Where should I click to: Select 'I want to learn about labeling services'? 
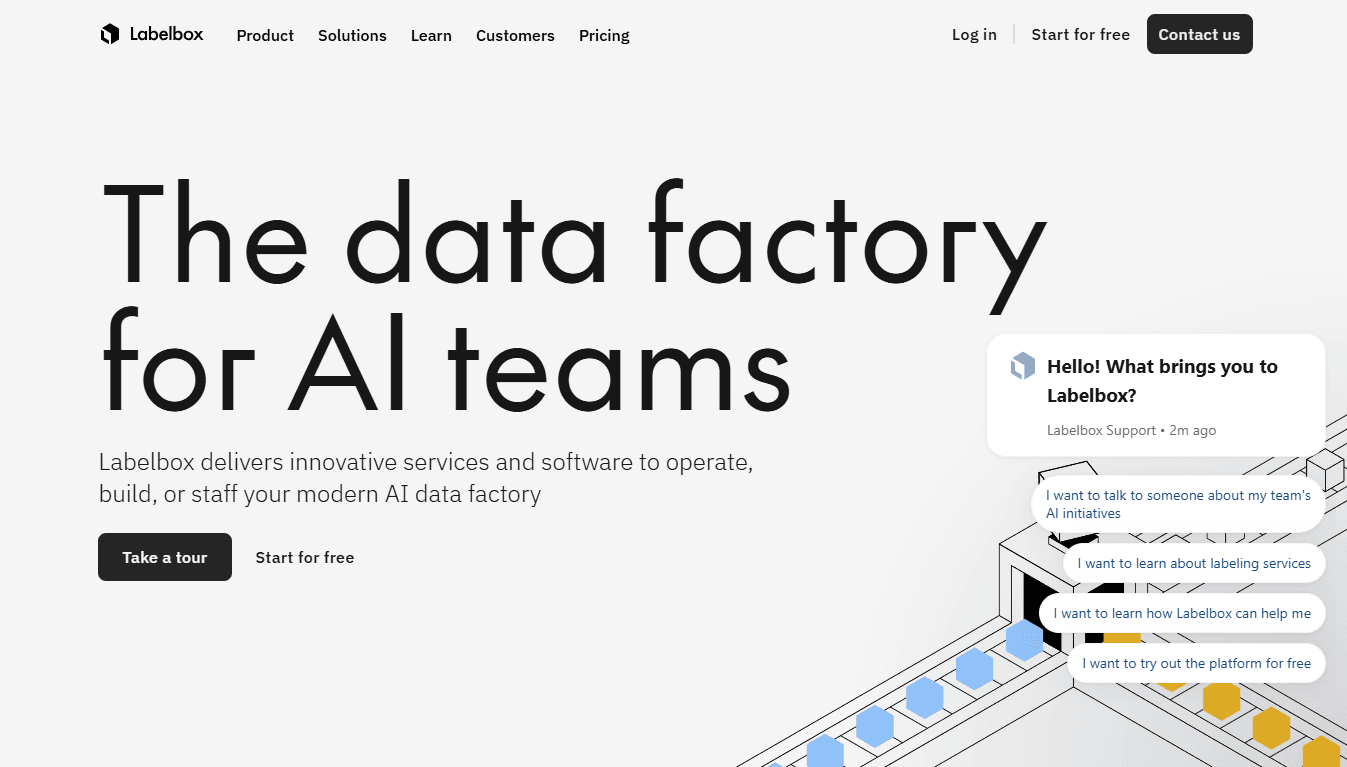(x=1193, y=563)
